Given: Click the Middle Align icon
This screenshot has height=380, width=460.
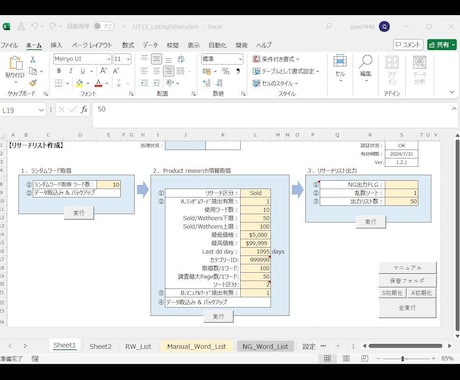Looking at the screenshot, I should 156,59.
